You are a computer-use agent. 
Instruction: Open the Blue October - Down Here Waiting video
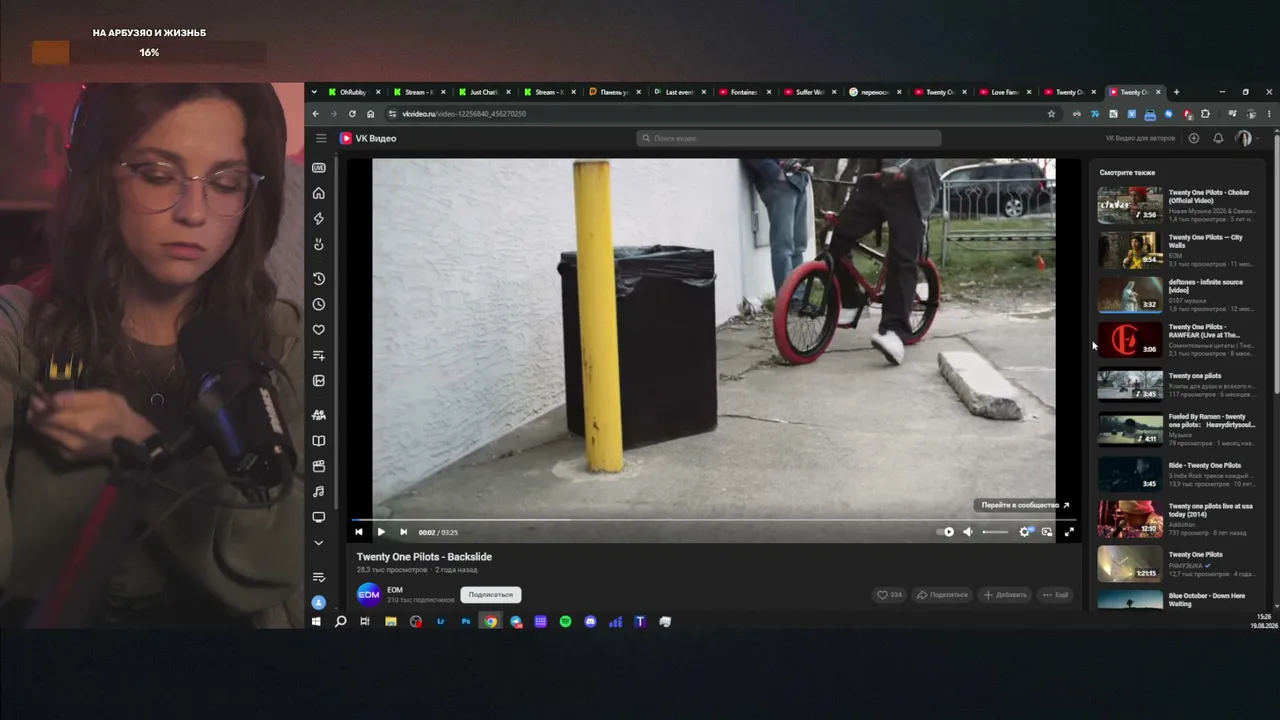(1175, 600)
